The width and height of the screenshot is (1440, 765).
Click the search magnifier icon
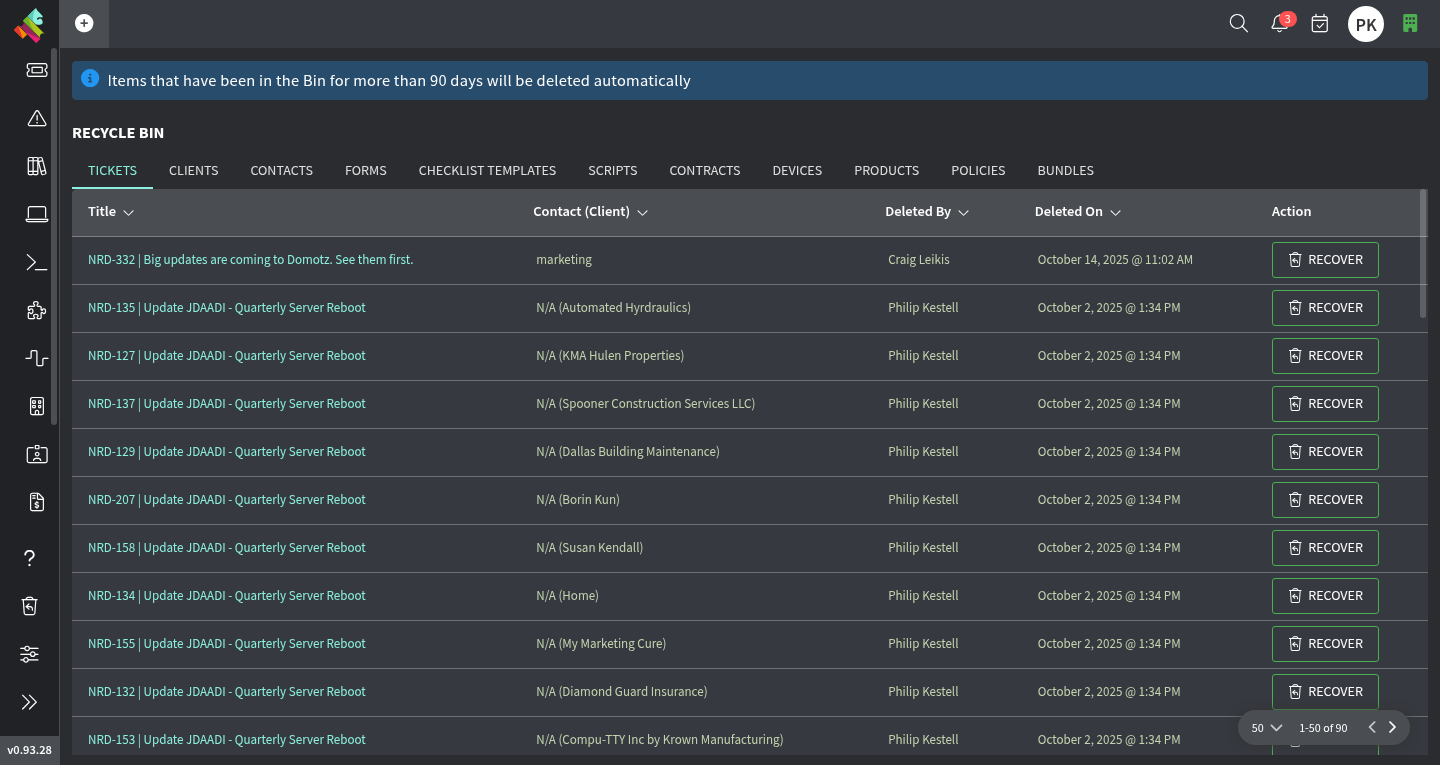(1238, 23)
